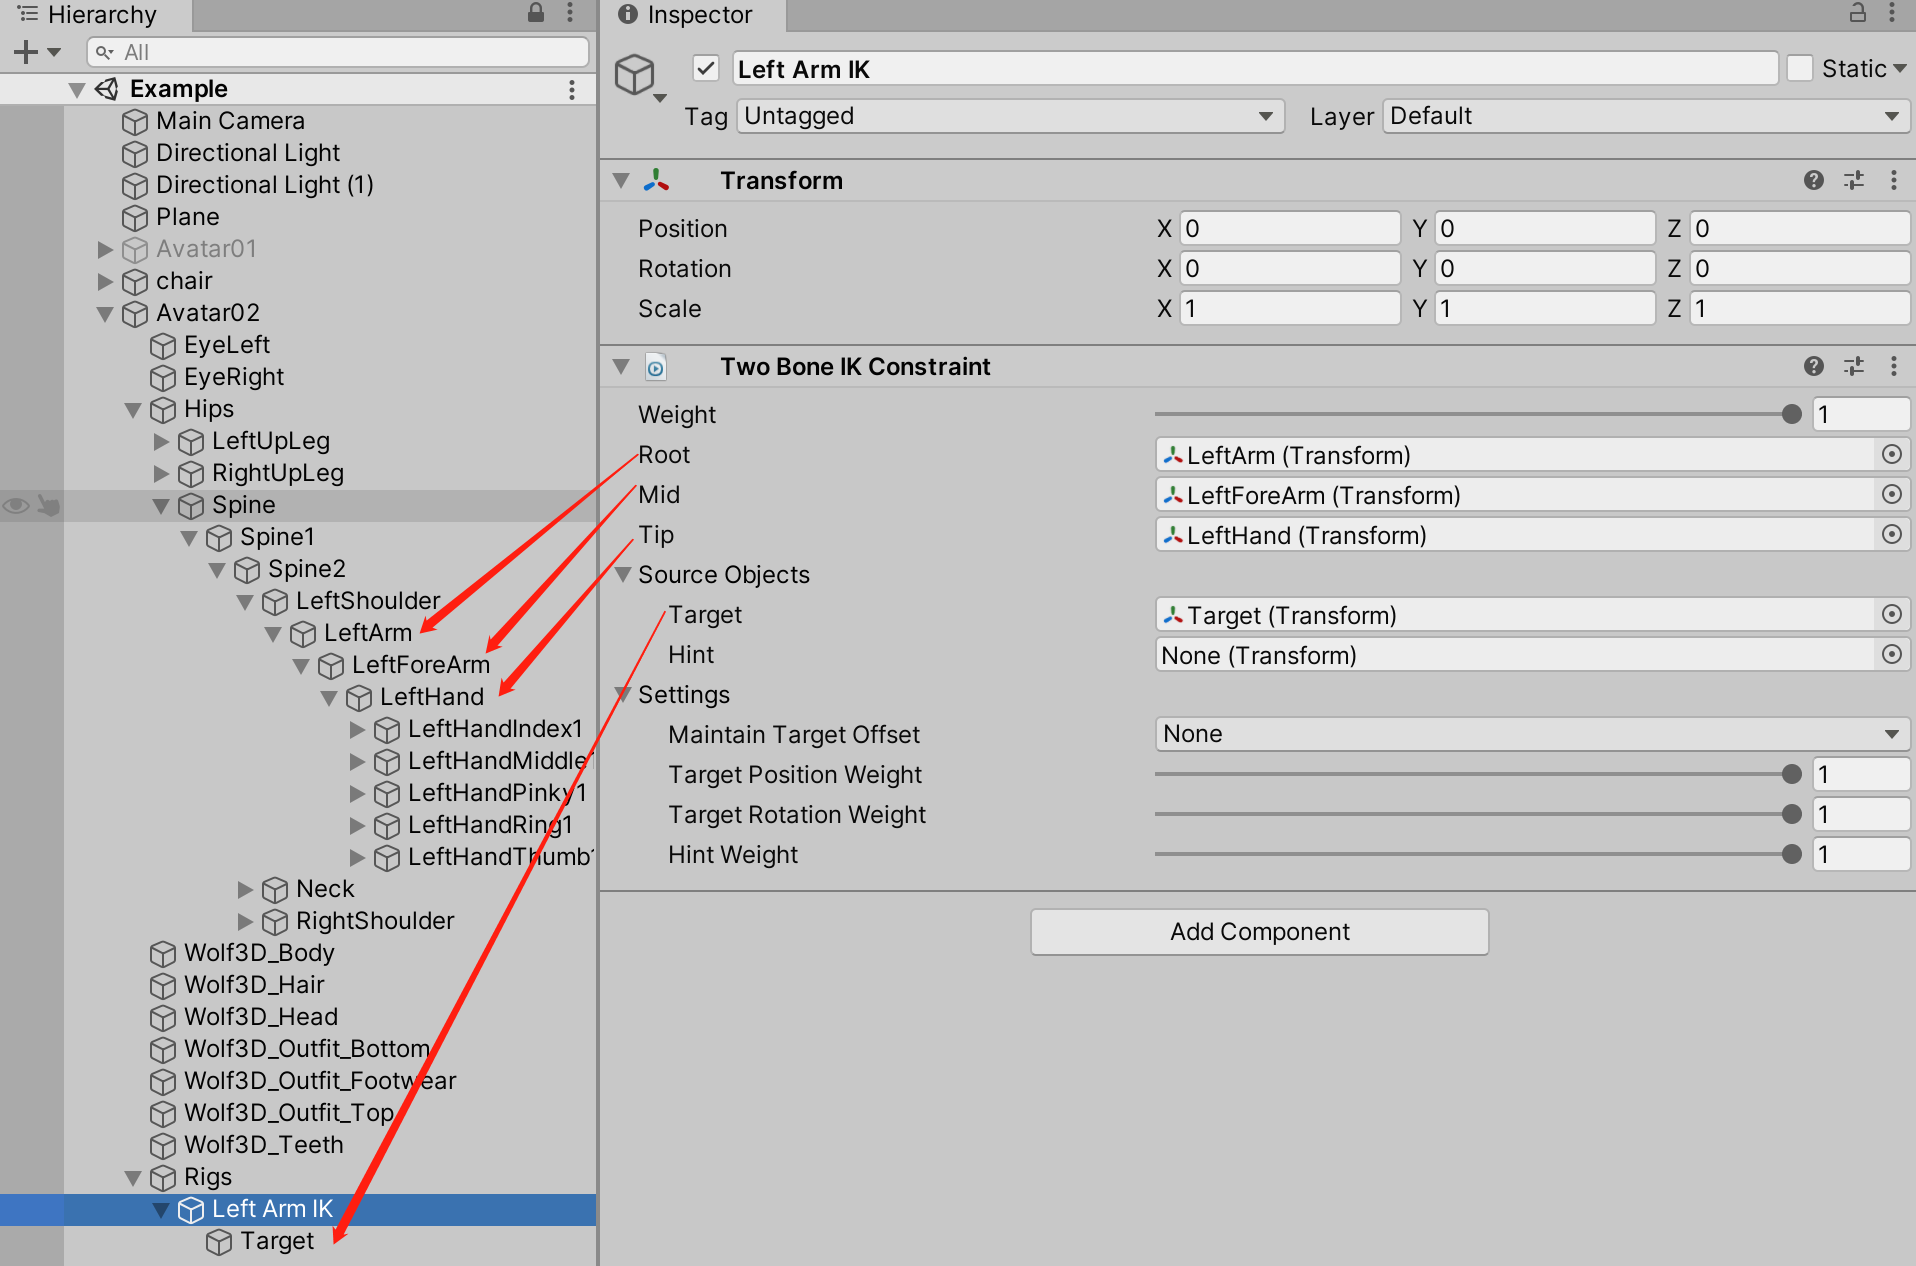The height and width of the screenshot is (1266, 1916).
Task: Open Static flags dropdown arrow
Action: point(1899,69)
